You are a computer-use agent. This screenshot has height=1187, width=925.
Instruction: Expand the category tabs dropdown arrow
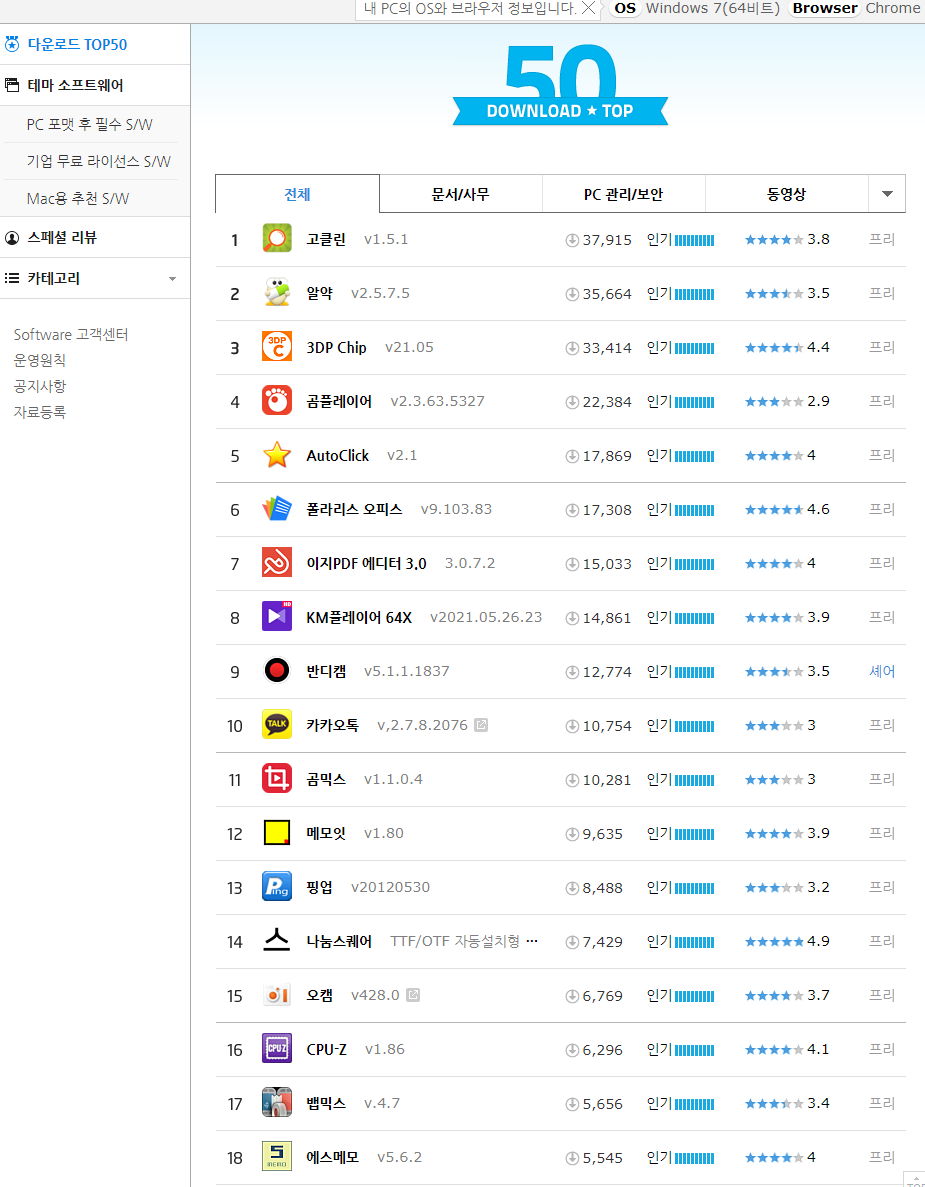[887, 194]
